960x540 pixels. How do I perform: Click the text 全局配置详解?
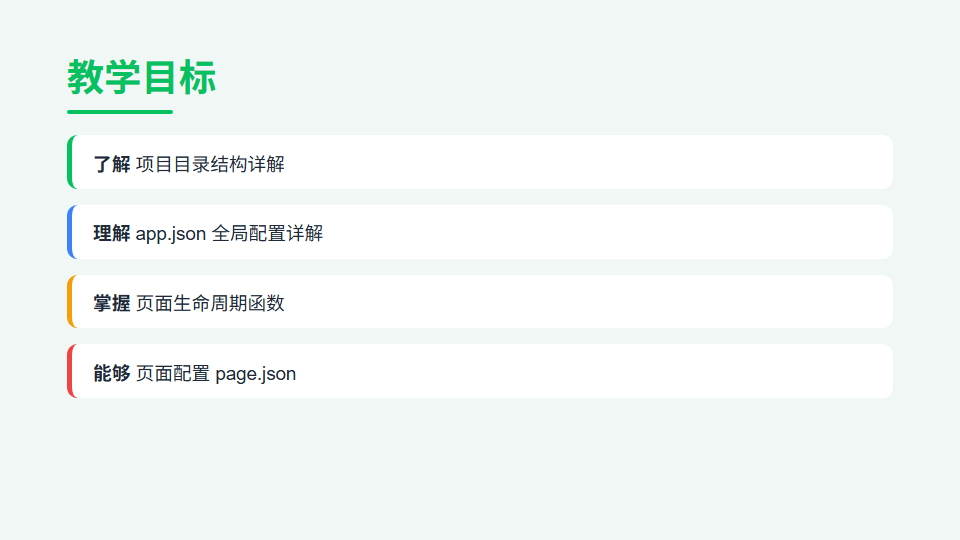coord(267,233)
